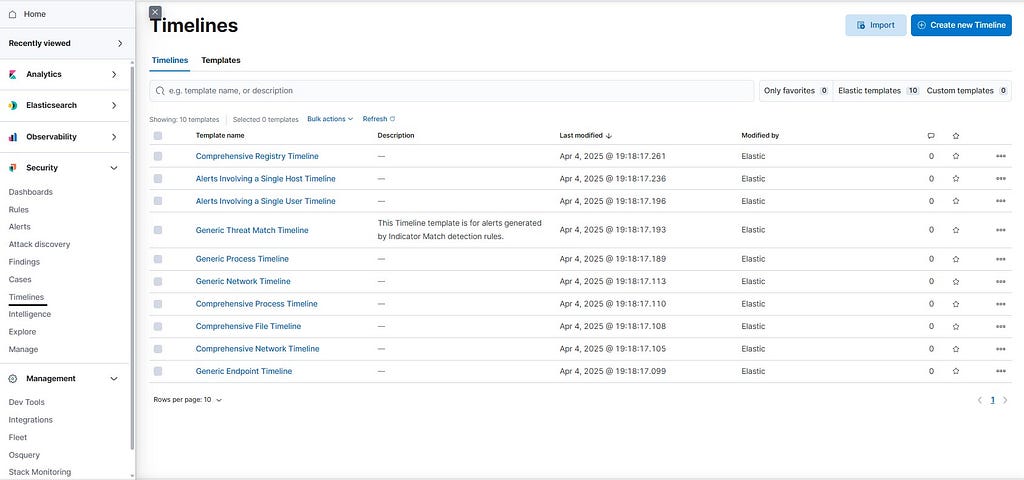1024x480 pixels.
Task: Check the Generic Network Timeline checkbox
Action: [157, 281]
